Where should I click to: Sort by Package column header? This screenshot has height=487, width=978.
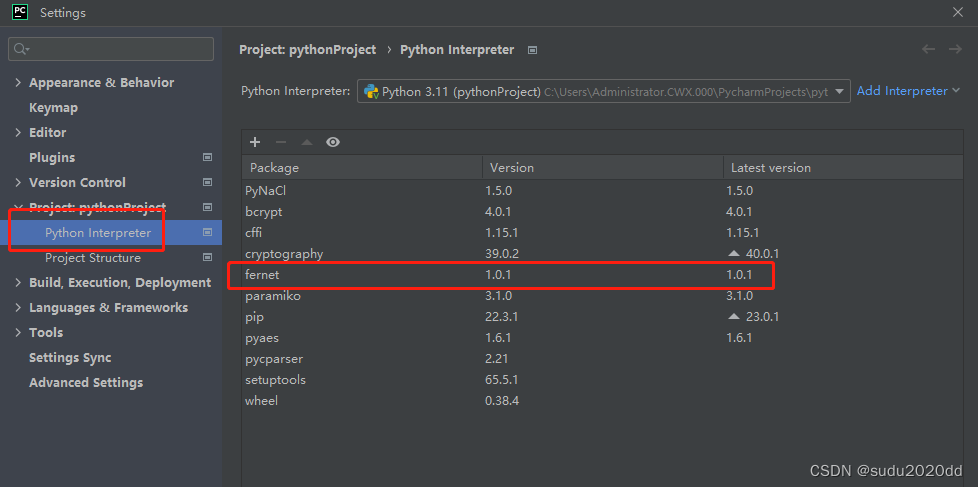362,168
